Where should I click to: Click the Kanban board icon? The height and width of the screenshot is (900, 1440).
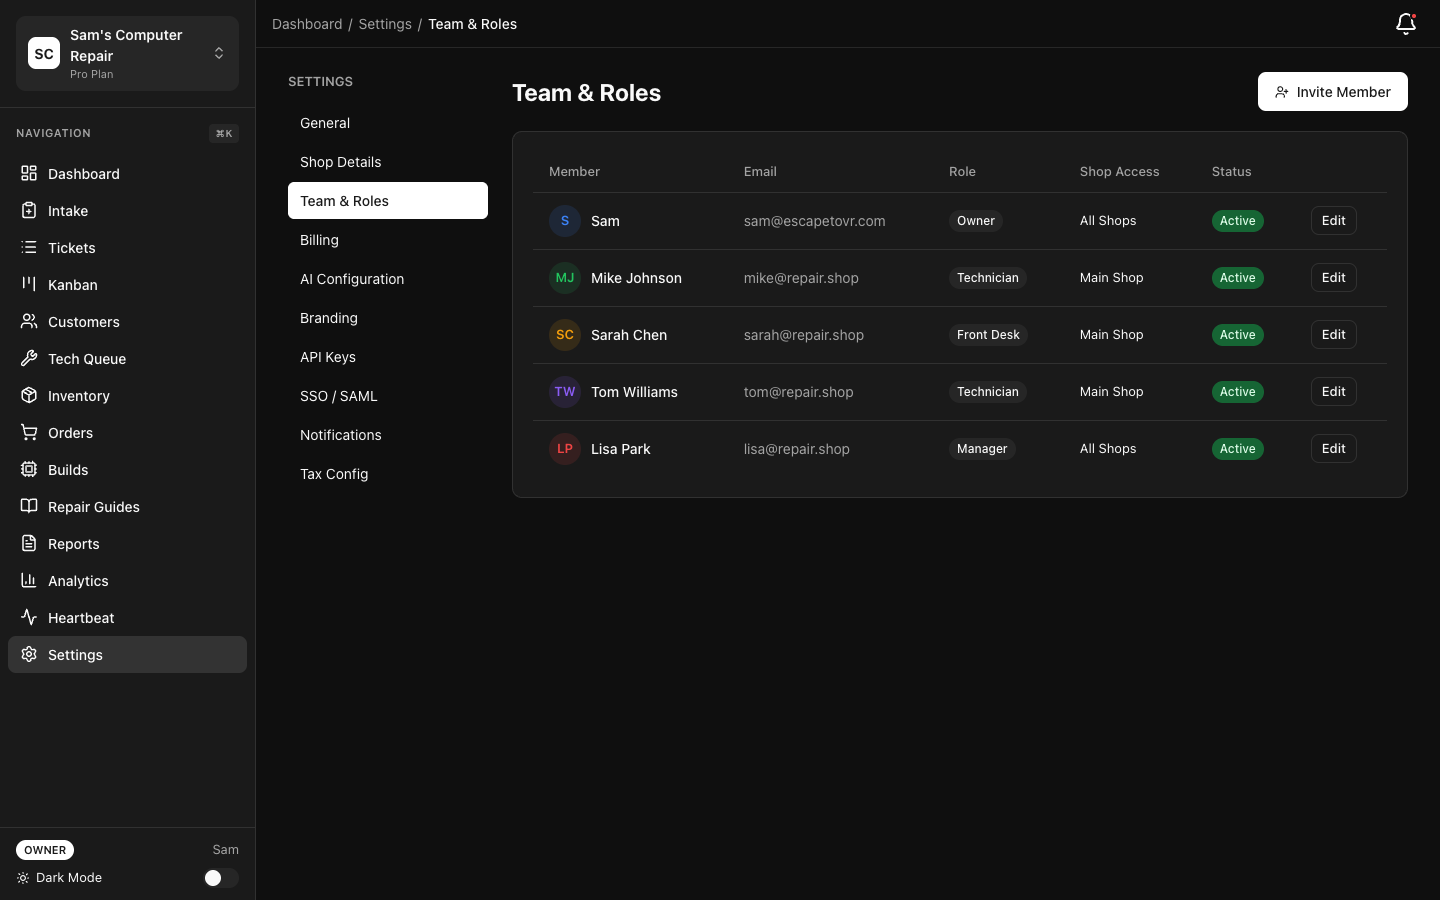[29, 285]
